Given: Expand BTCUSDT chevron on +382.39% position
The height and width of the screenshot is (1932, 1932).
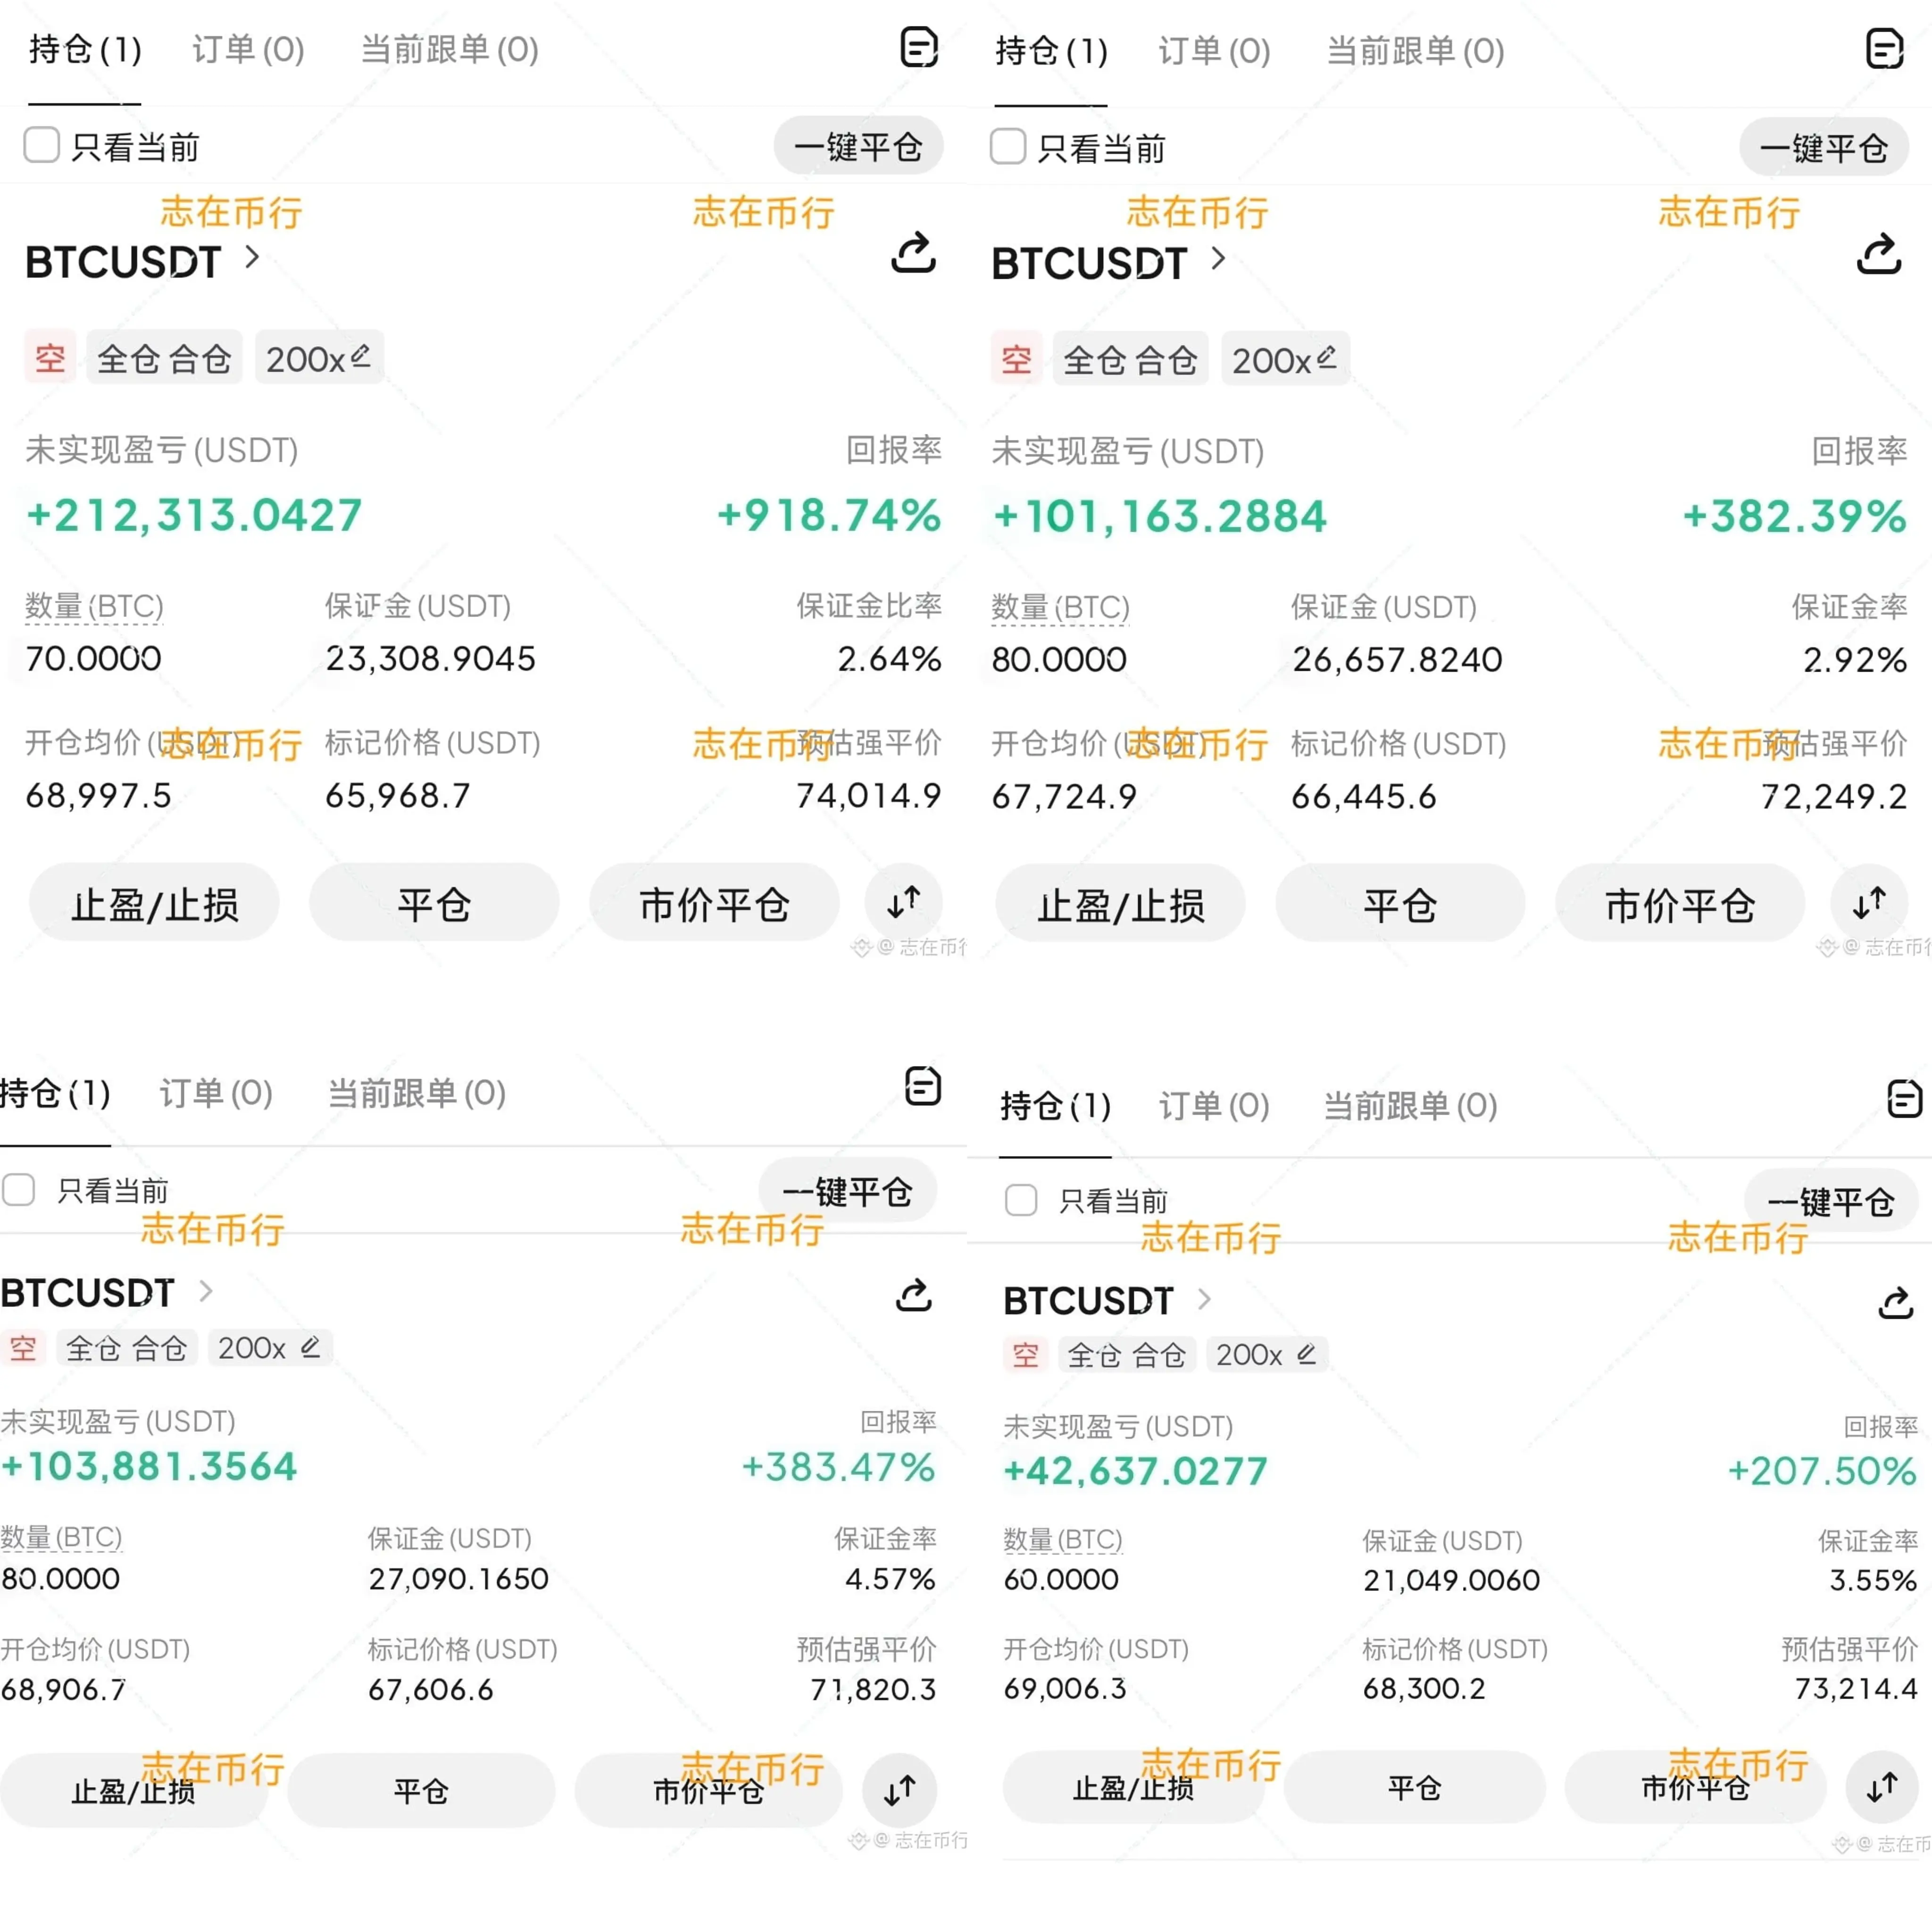Looking at the screenshot, I should tap(1218, 259).
